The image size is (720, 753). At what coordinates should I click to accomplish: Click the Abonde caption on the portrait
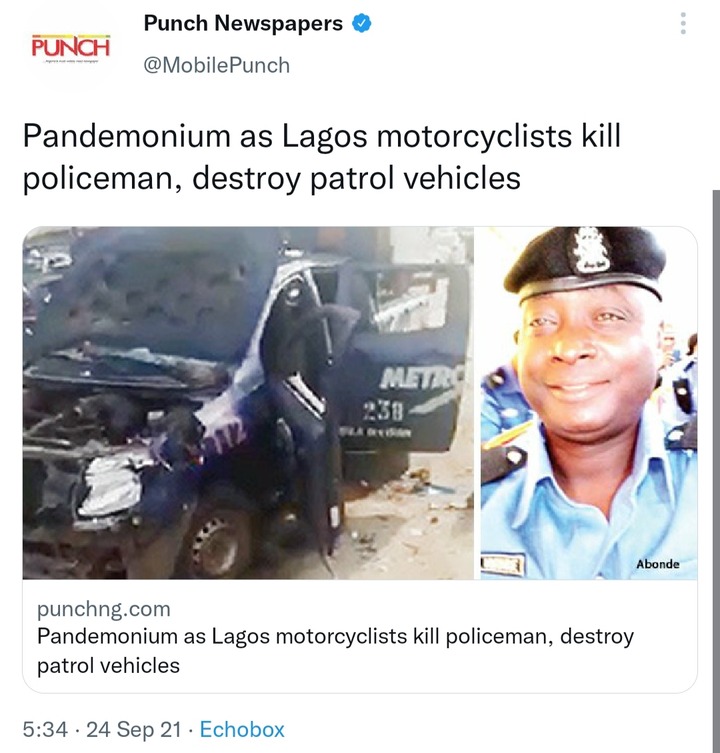(658, 564)
